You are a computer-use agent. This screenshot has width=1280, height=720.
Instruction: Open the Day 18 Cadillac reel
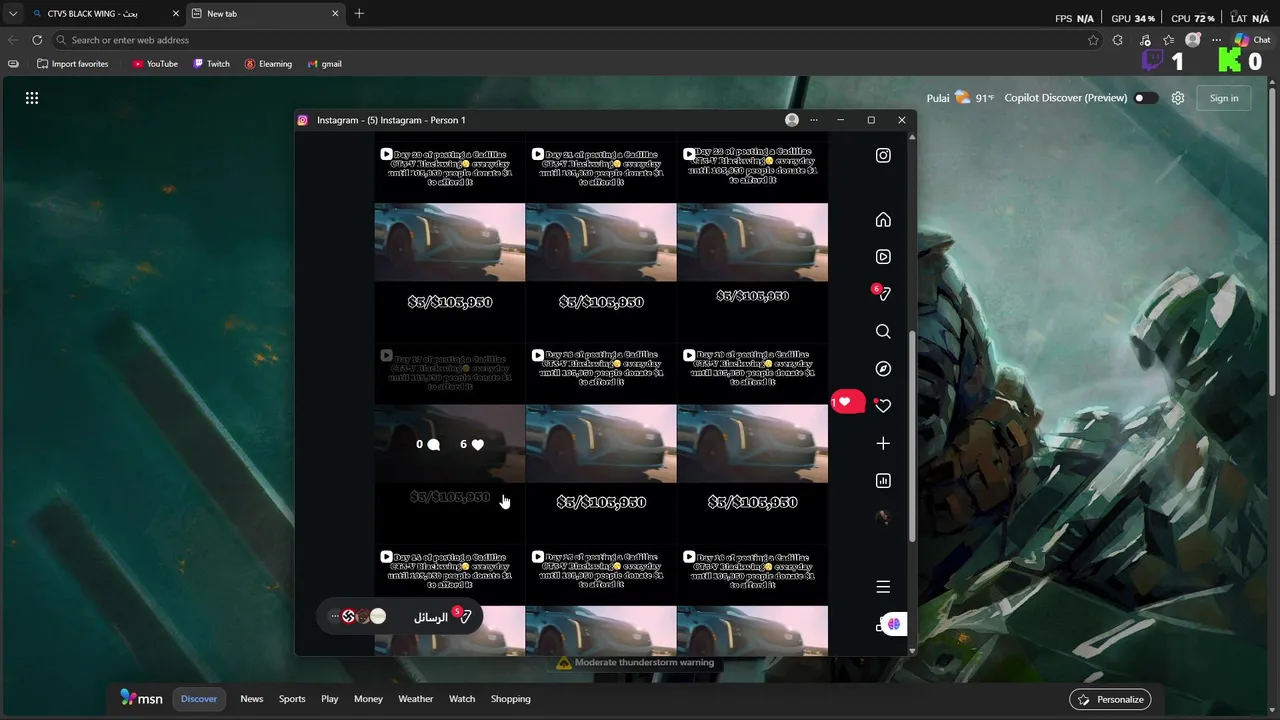pos(601,444)
